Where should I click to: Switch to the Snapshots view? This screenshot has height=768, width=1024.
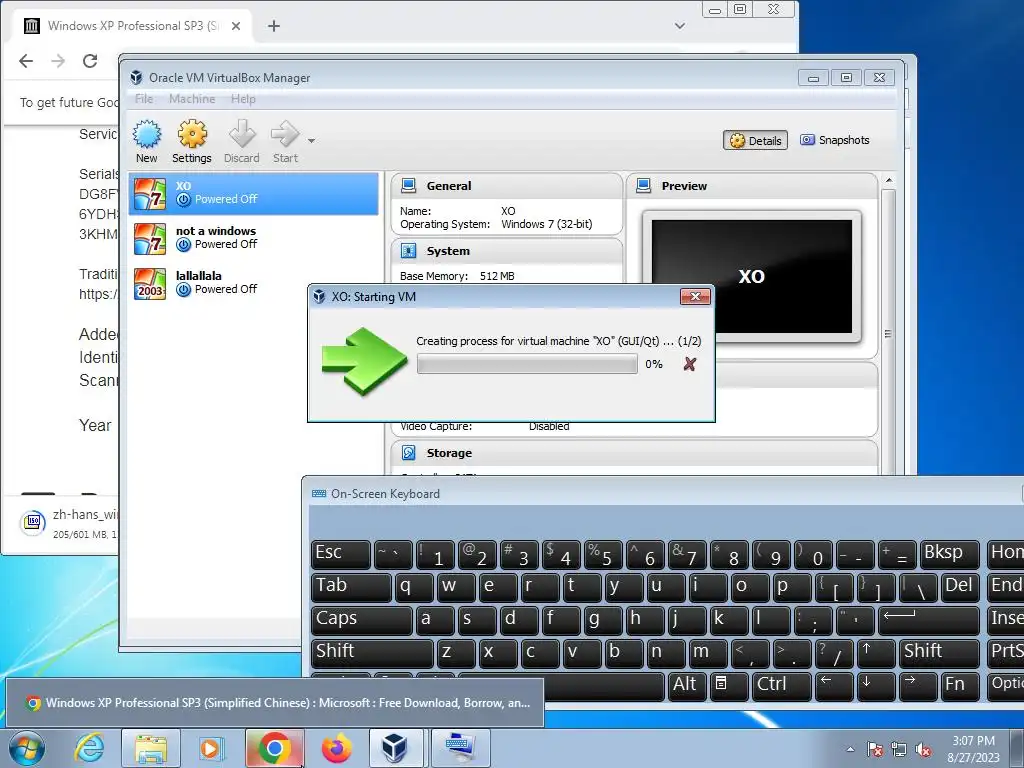(x=835, y=140)
